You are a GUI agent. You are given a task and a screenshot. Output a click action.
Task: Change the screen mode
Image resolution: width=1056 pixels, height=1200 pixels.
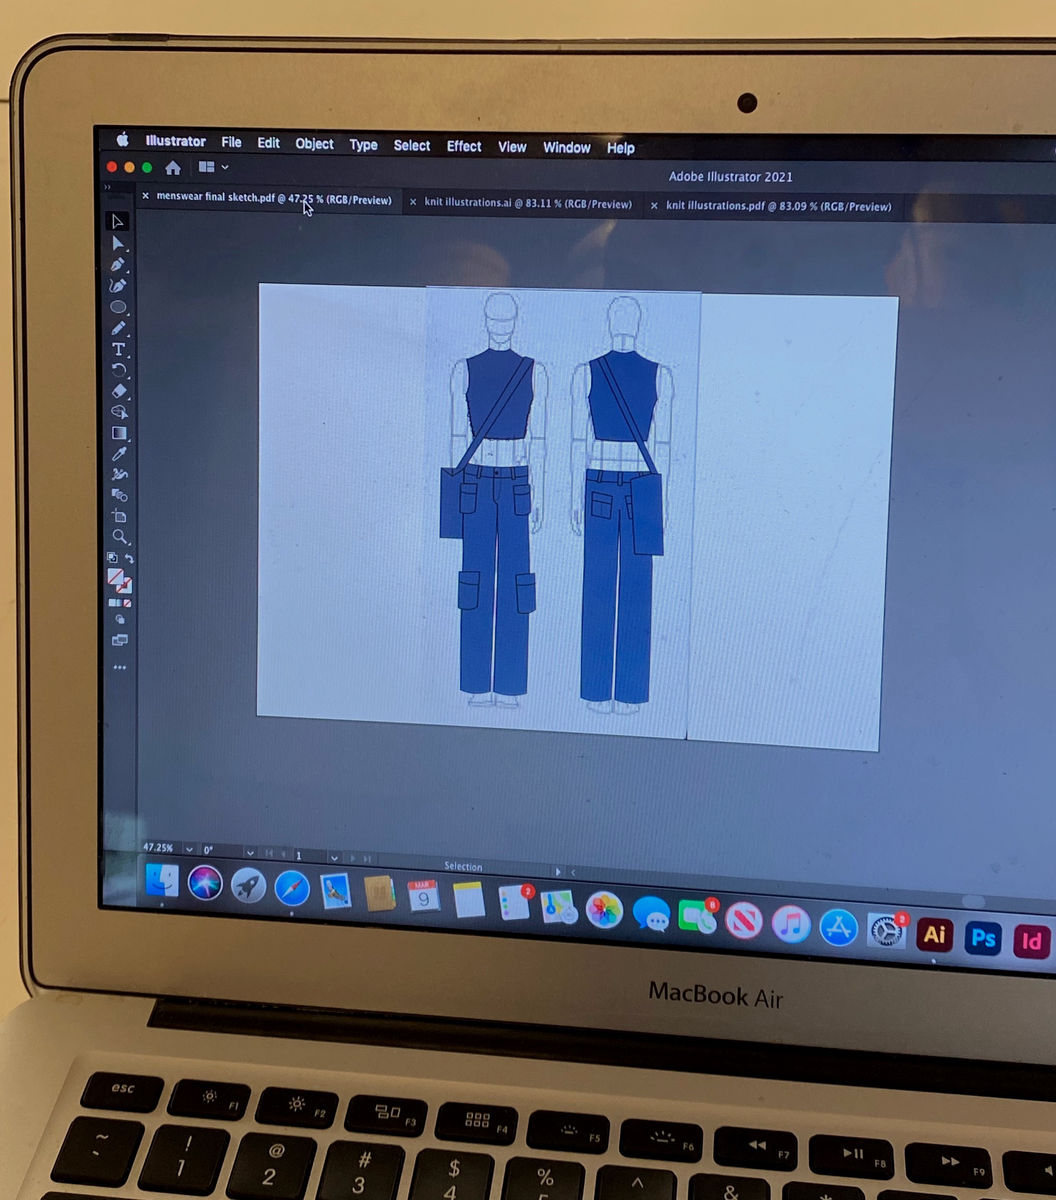(120, 640)
